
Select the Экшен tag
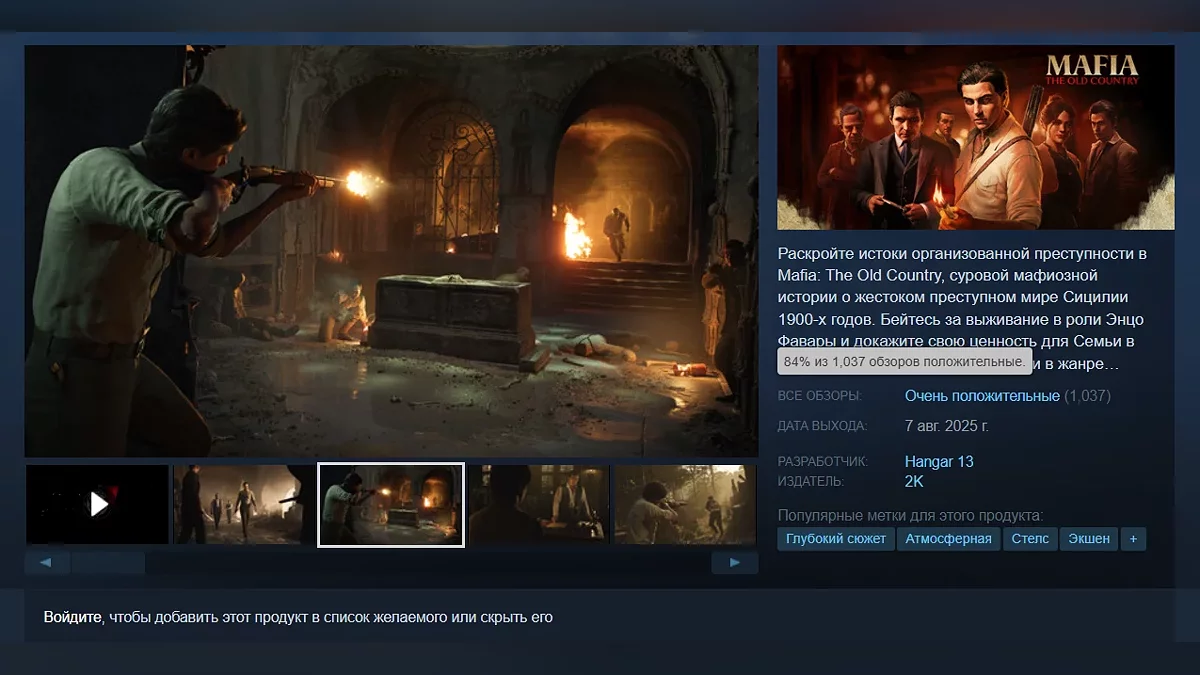[x=1089, y=539]
